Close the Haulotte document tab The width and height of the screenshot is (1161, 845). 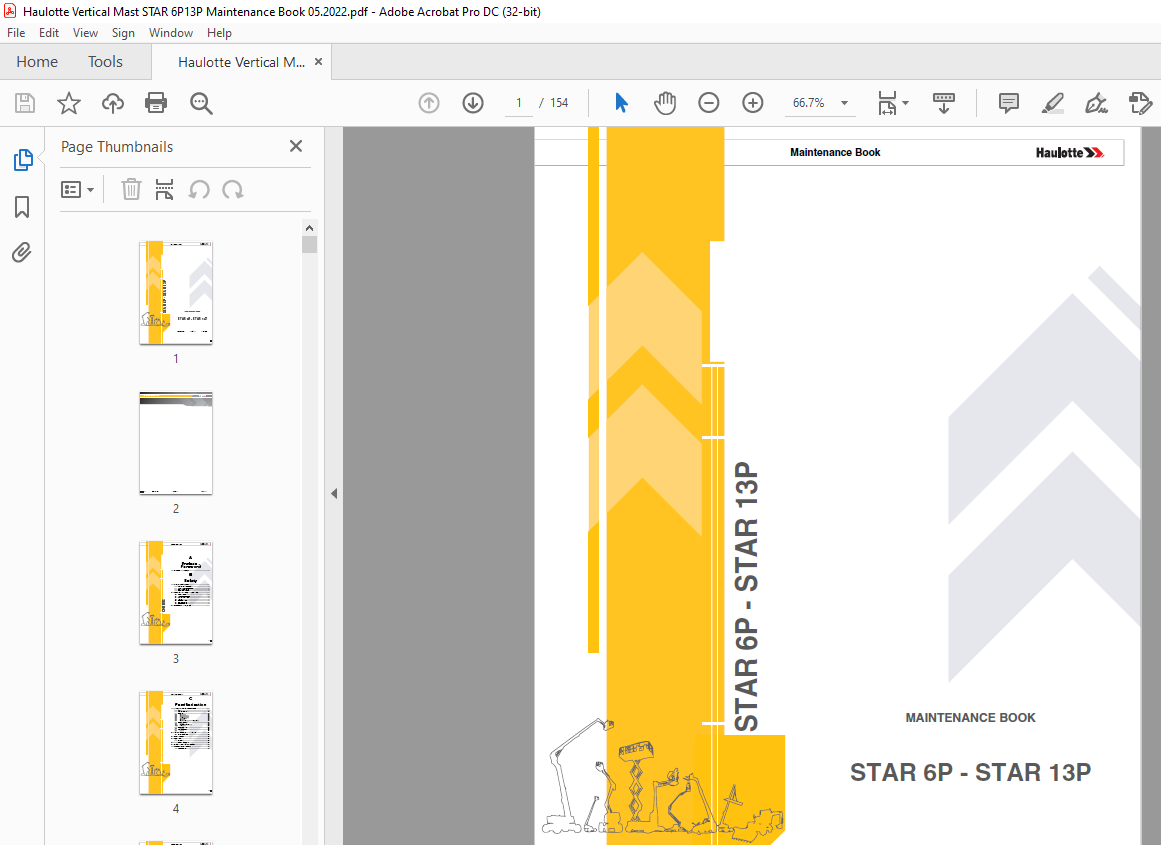click(x=318, y=61)
